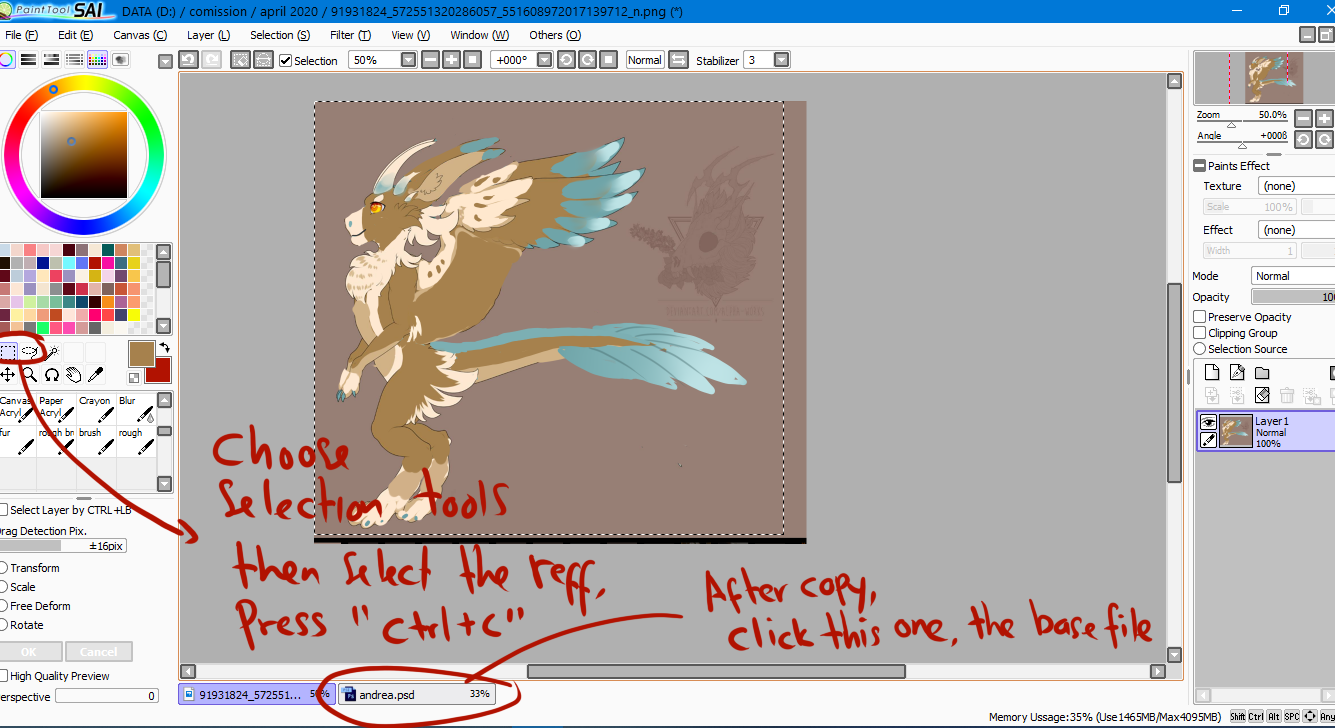
Task: Select the Transform radio option
Action: click(3, 568)
